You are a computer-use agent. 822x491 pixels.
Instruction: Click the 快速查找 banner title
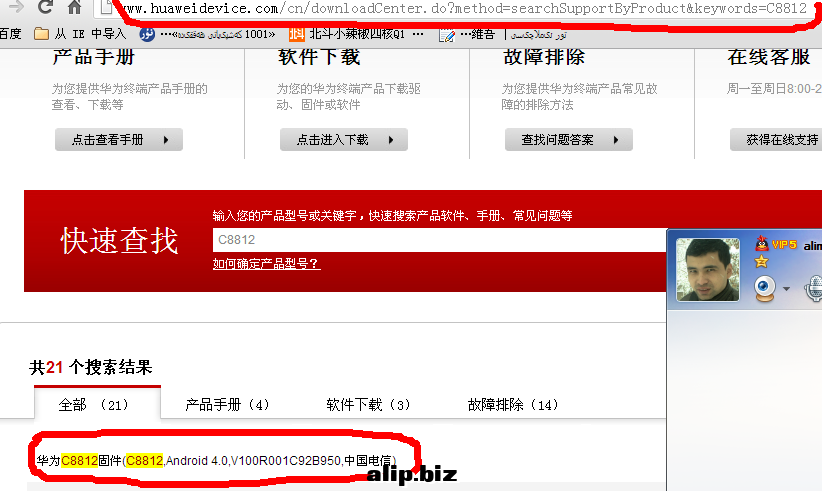[x=120, y=241]
